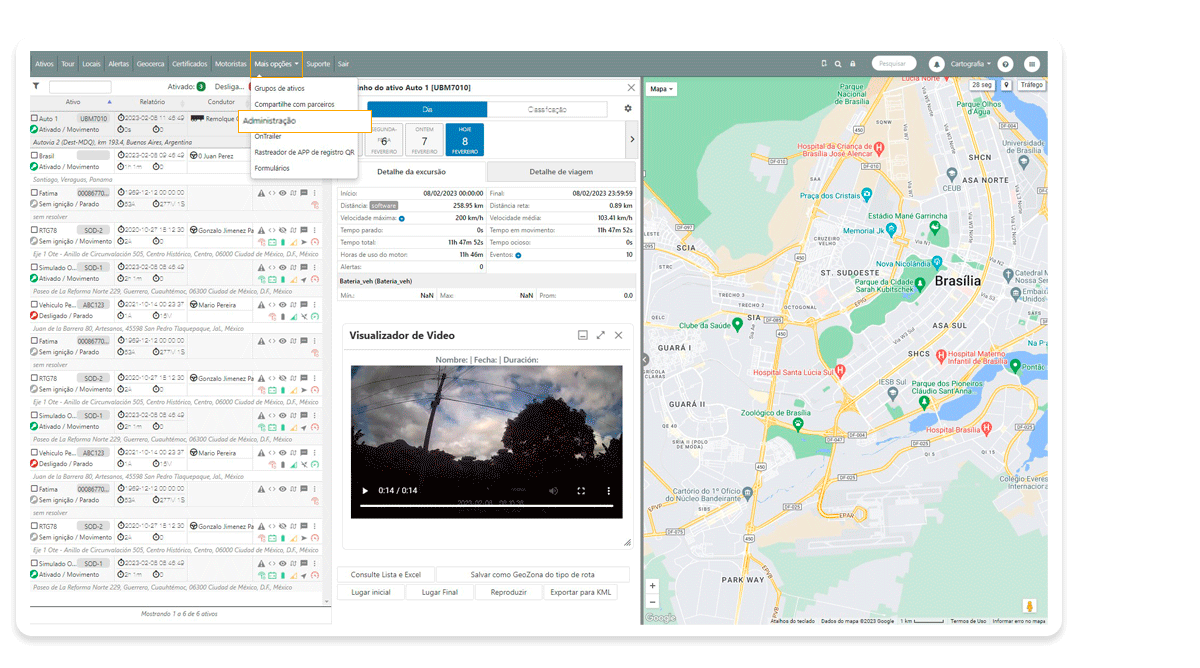Click the notification bell icon
1200x668 pixels.
[x=937, y=64]
